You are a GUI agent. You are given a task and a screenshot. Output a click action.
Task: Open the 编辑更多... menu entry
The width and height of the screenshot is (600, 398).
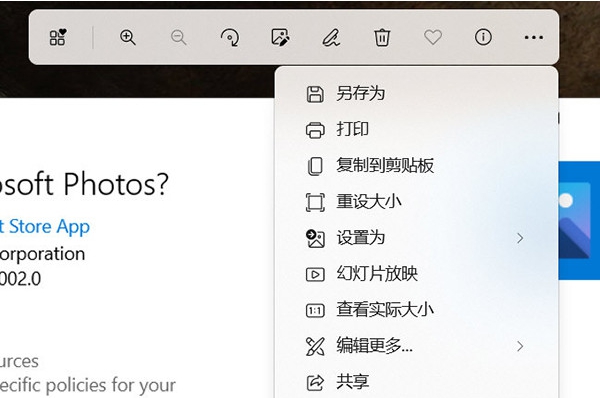pos(416,346)
